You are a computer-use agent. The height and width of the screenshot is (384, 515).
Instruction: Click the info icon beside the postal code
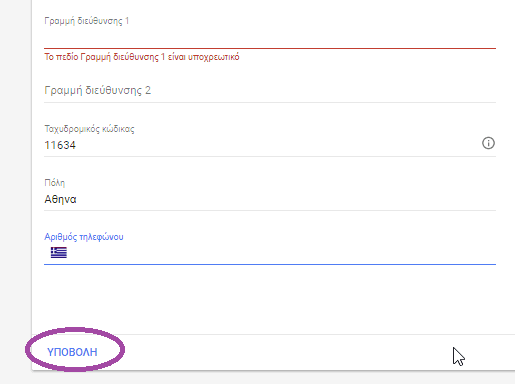(x=488, y=143)
